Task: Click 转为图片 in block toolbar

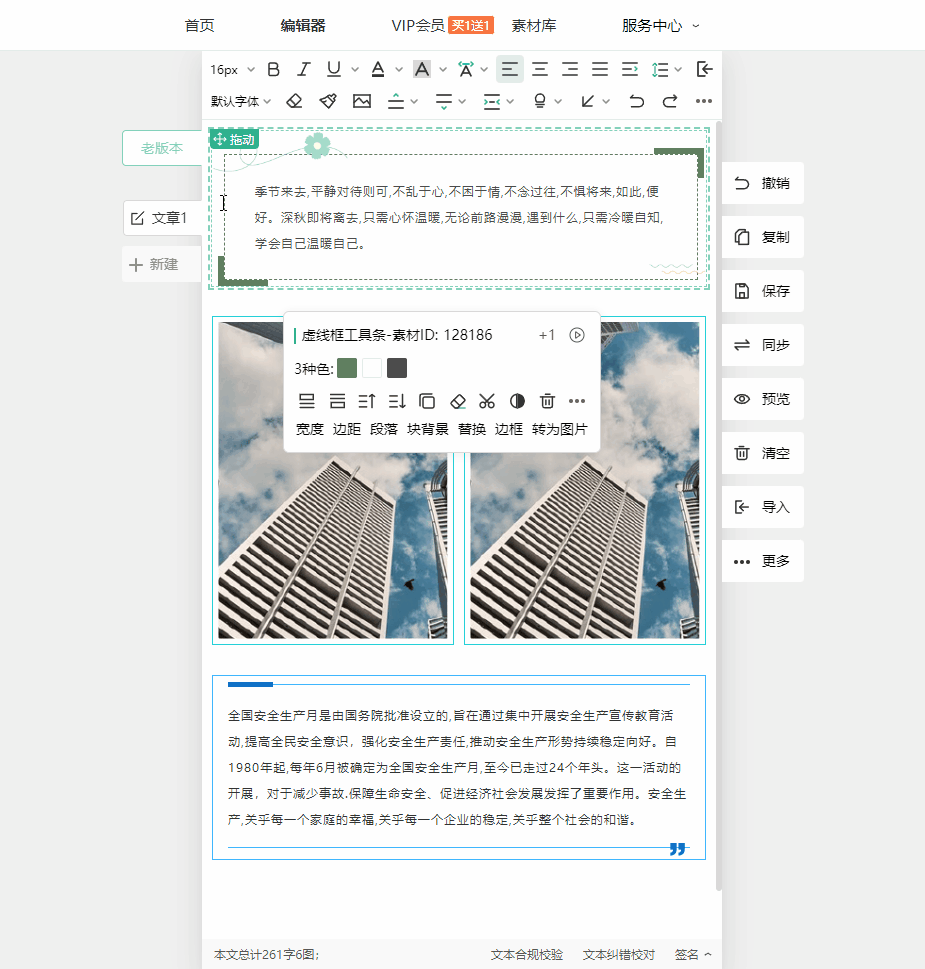Action: tap(560, 429)
